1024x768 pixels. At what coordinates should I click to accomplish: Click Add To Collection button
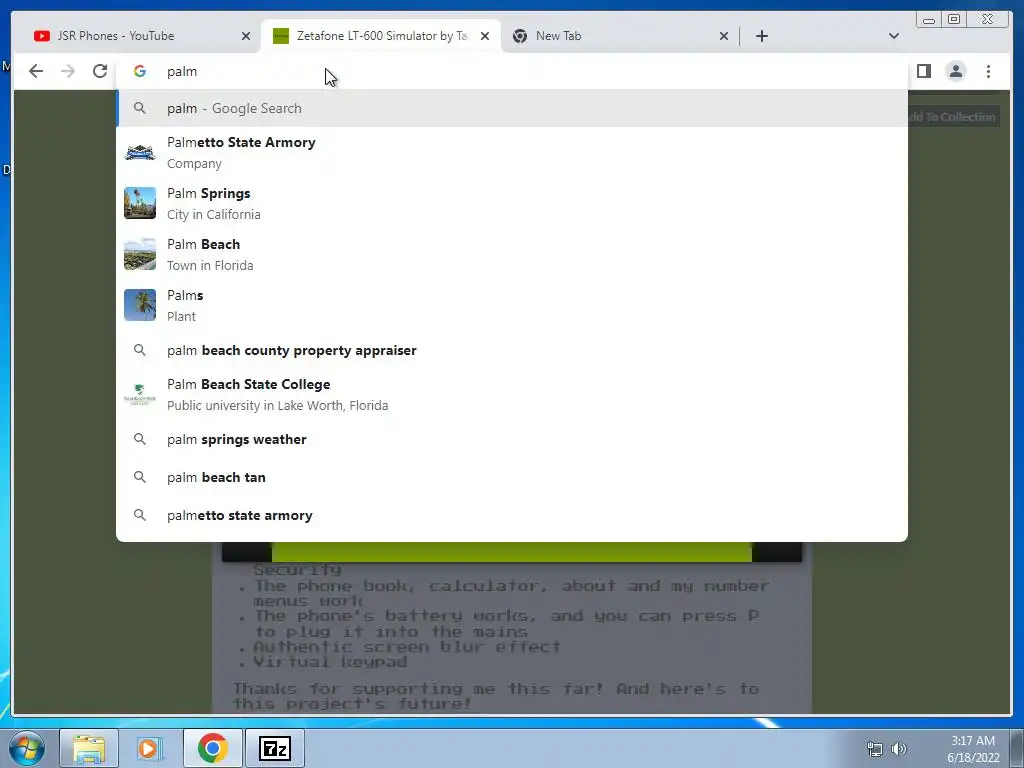click(953, 117)
